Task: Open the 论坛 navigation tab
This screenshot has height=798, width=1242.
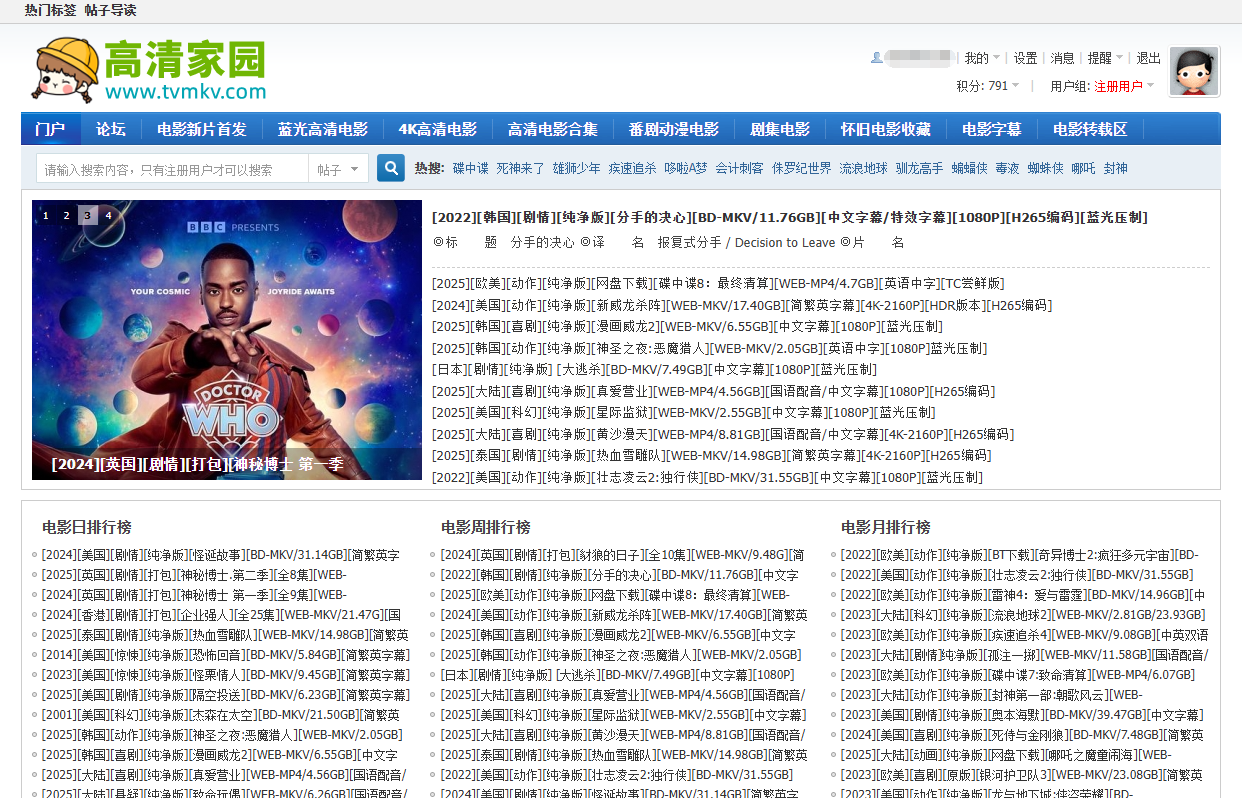Action: tap(111, 129)
